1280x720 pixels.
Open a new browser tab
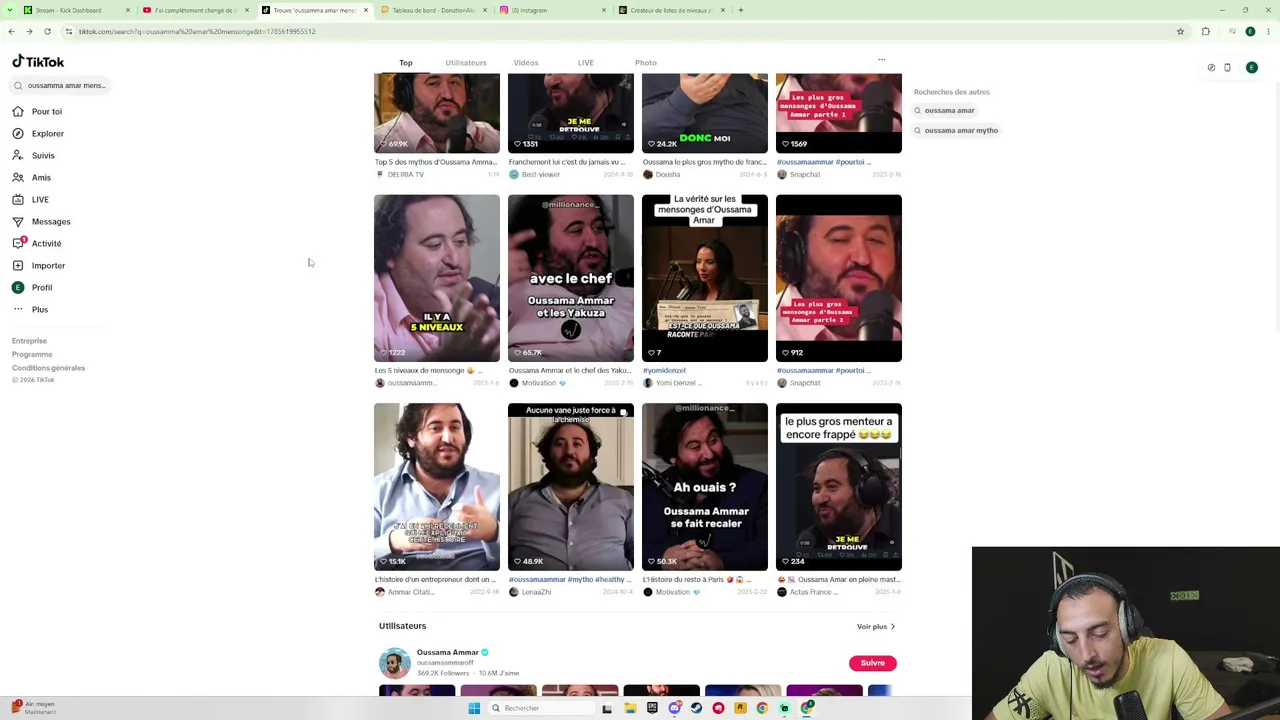[x=740, y=10]
